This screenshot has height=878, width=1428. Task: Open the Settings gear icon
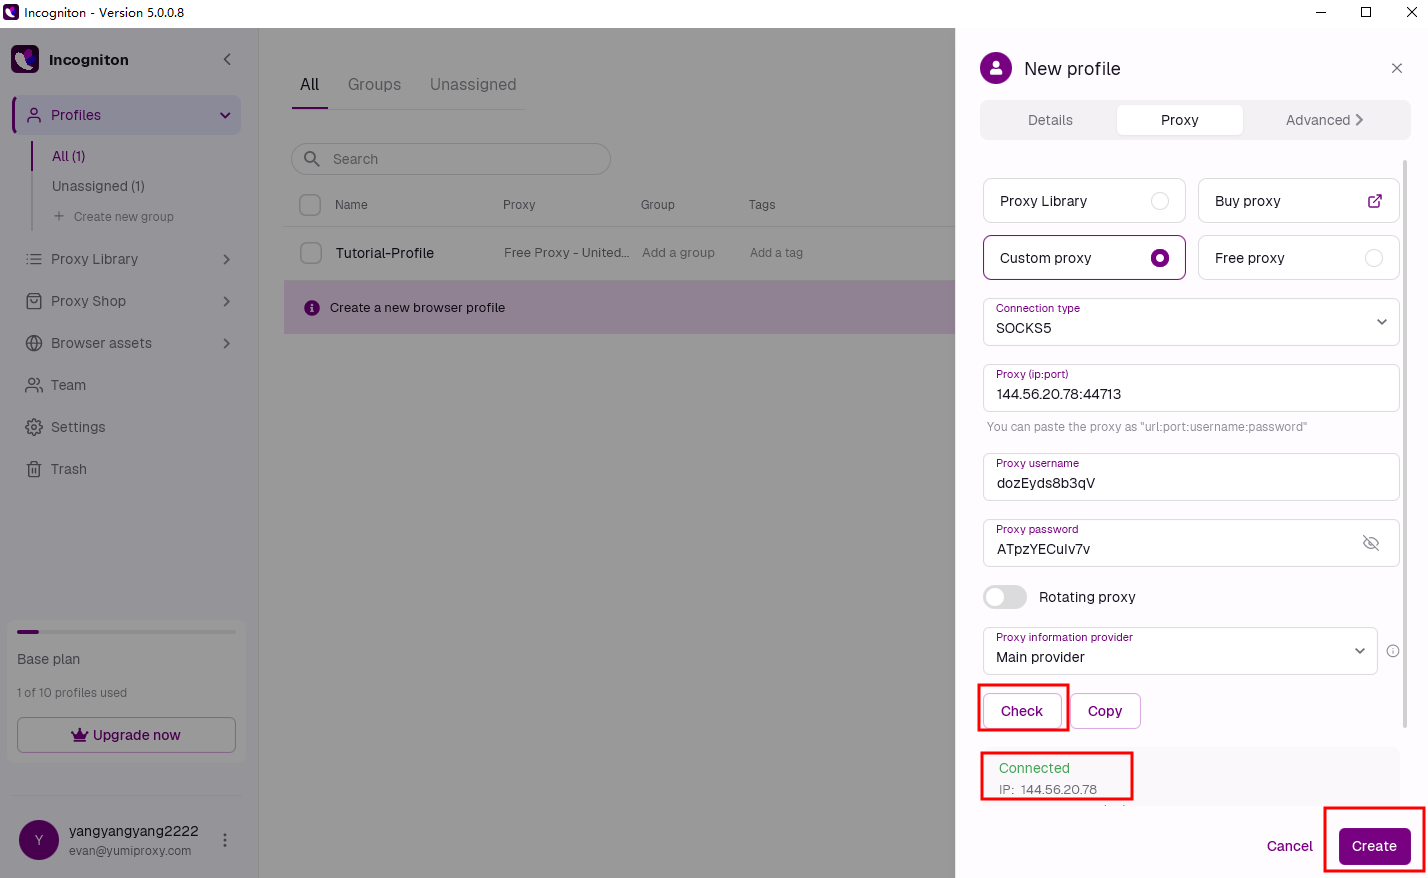34,427
